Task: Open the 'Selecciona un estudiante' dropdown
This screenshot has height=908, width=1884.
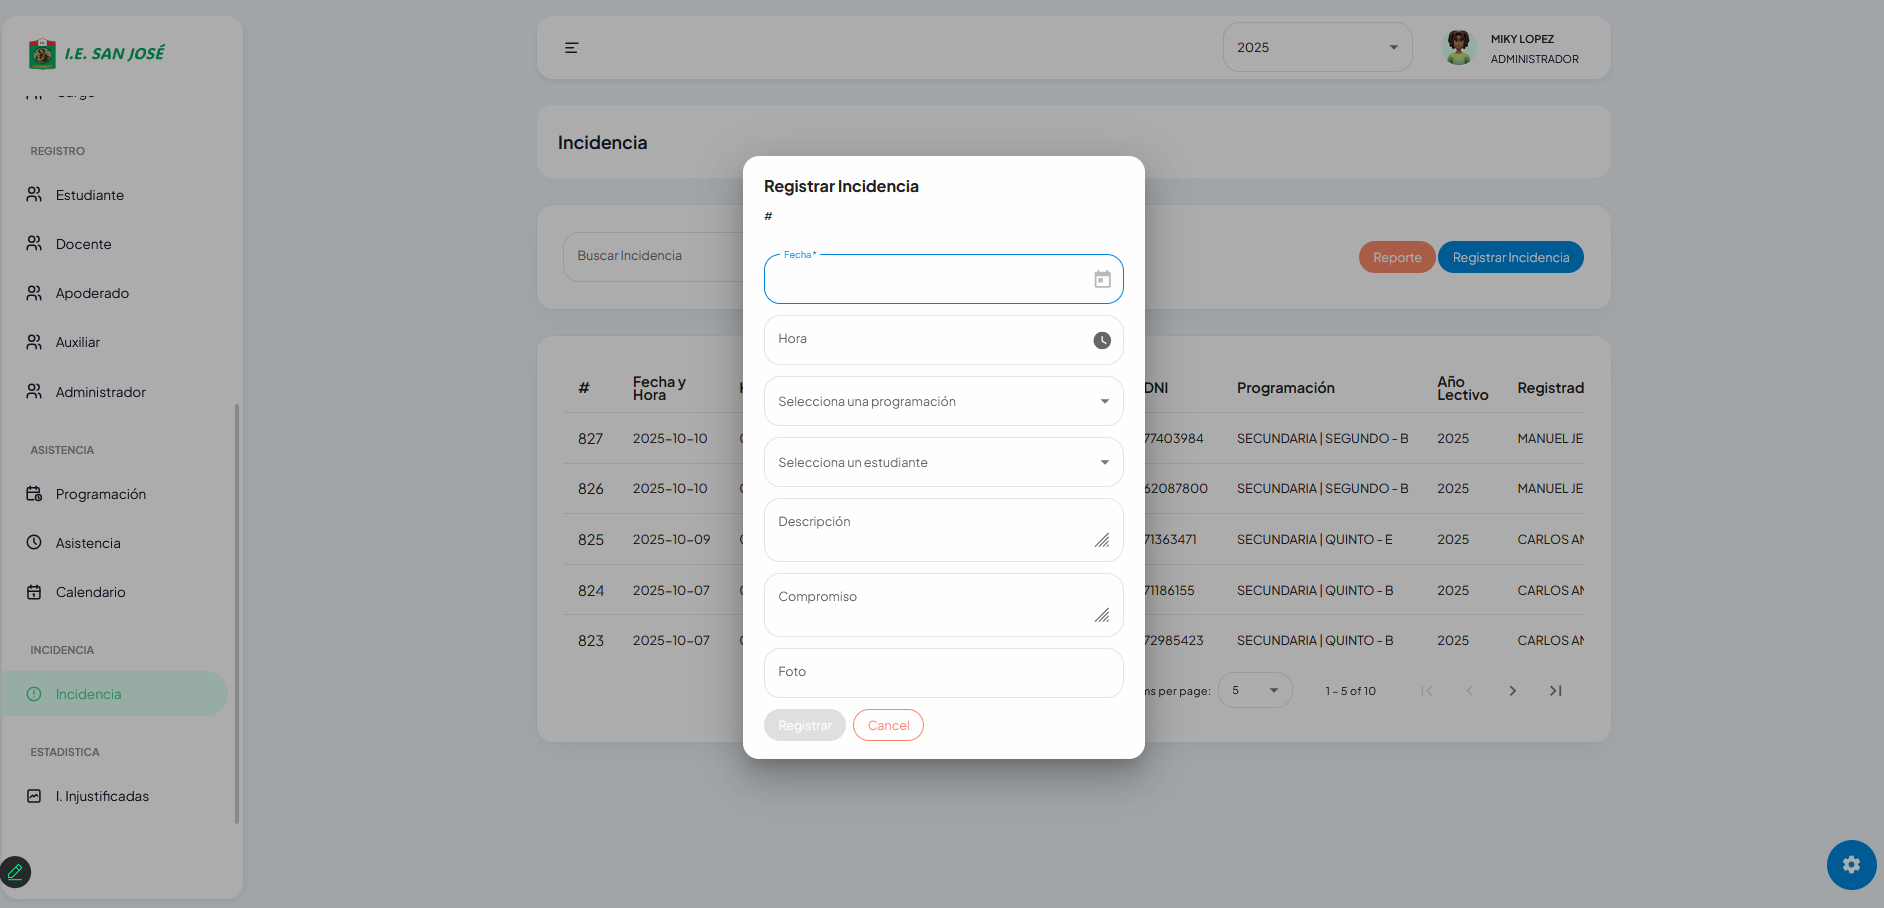Action: point(943,463)
